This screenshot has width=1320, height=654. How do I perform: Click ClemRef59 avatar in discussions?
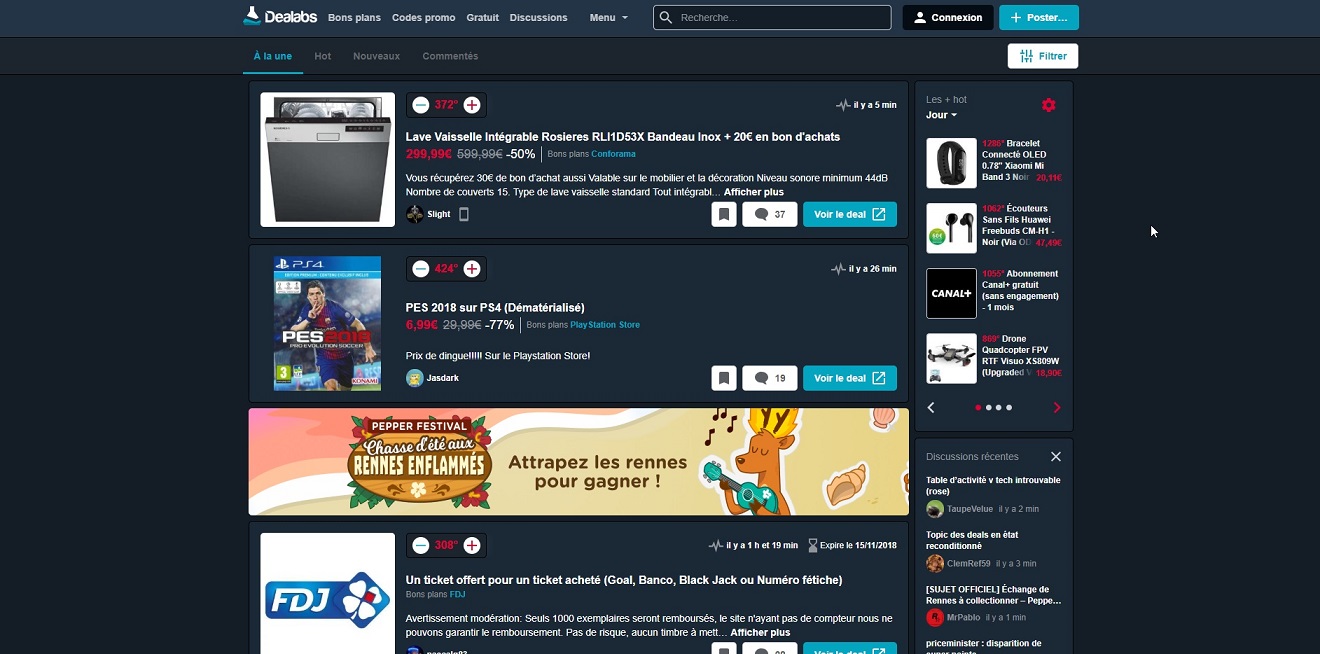click(x=935, y=563)
